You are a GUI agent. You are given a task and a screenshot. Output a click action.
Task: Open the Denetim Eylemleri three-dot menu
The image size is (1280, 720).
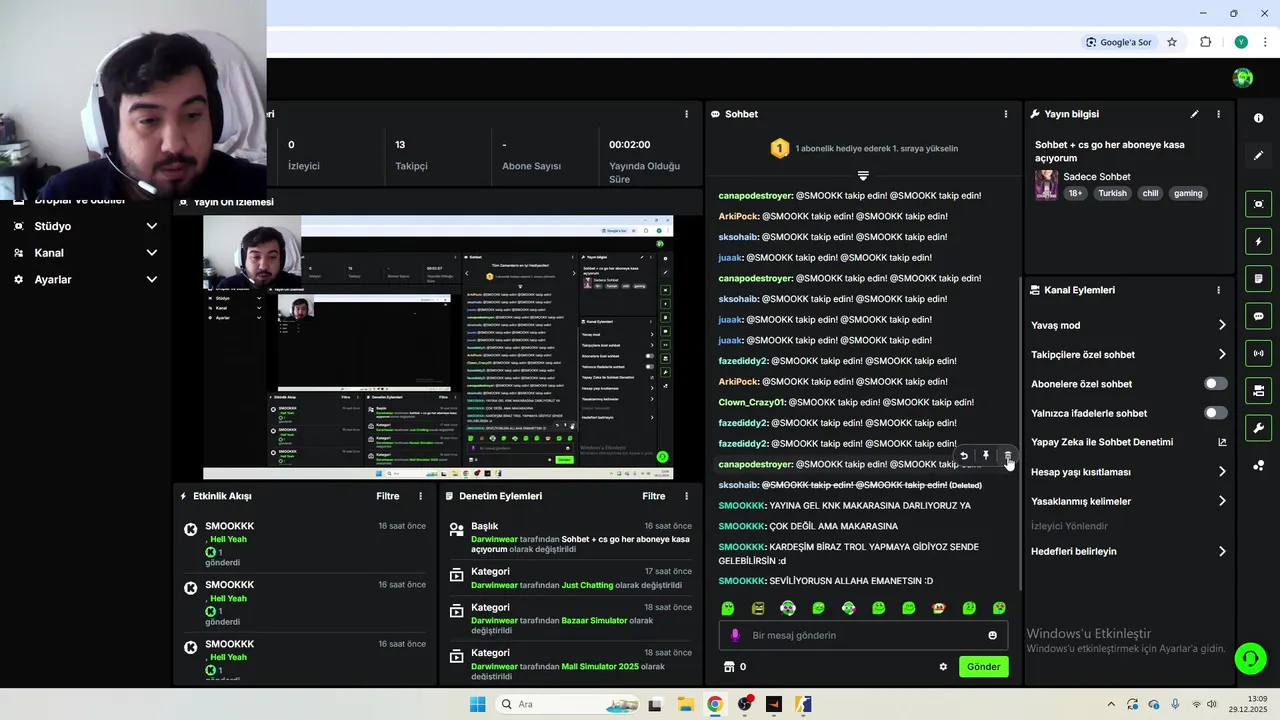[x=686, y=496]
